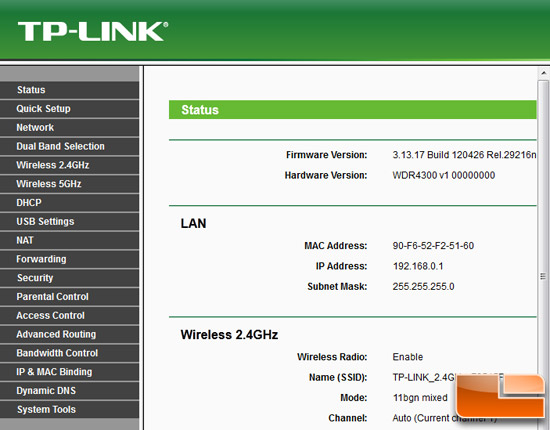Click the scrollbar up arrow
The height and width of the screenshot is (430, 550).
[543, 73]
